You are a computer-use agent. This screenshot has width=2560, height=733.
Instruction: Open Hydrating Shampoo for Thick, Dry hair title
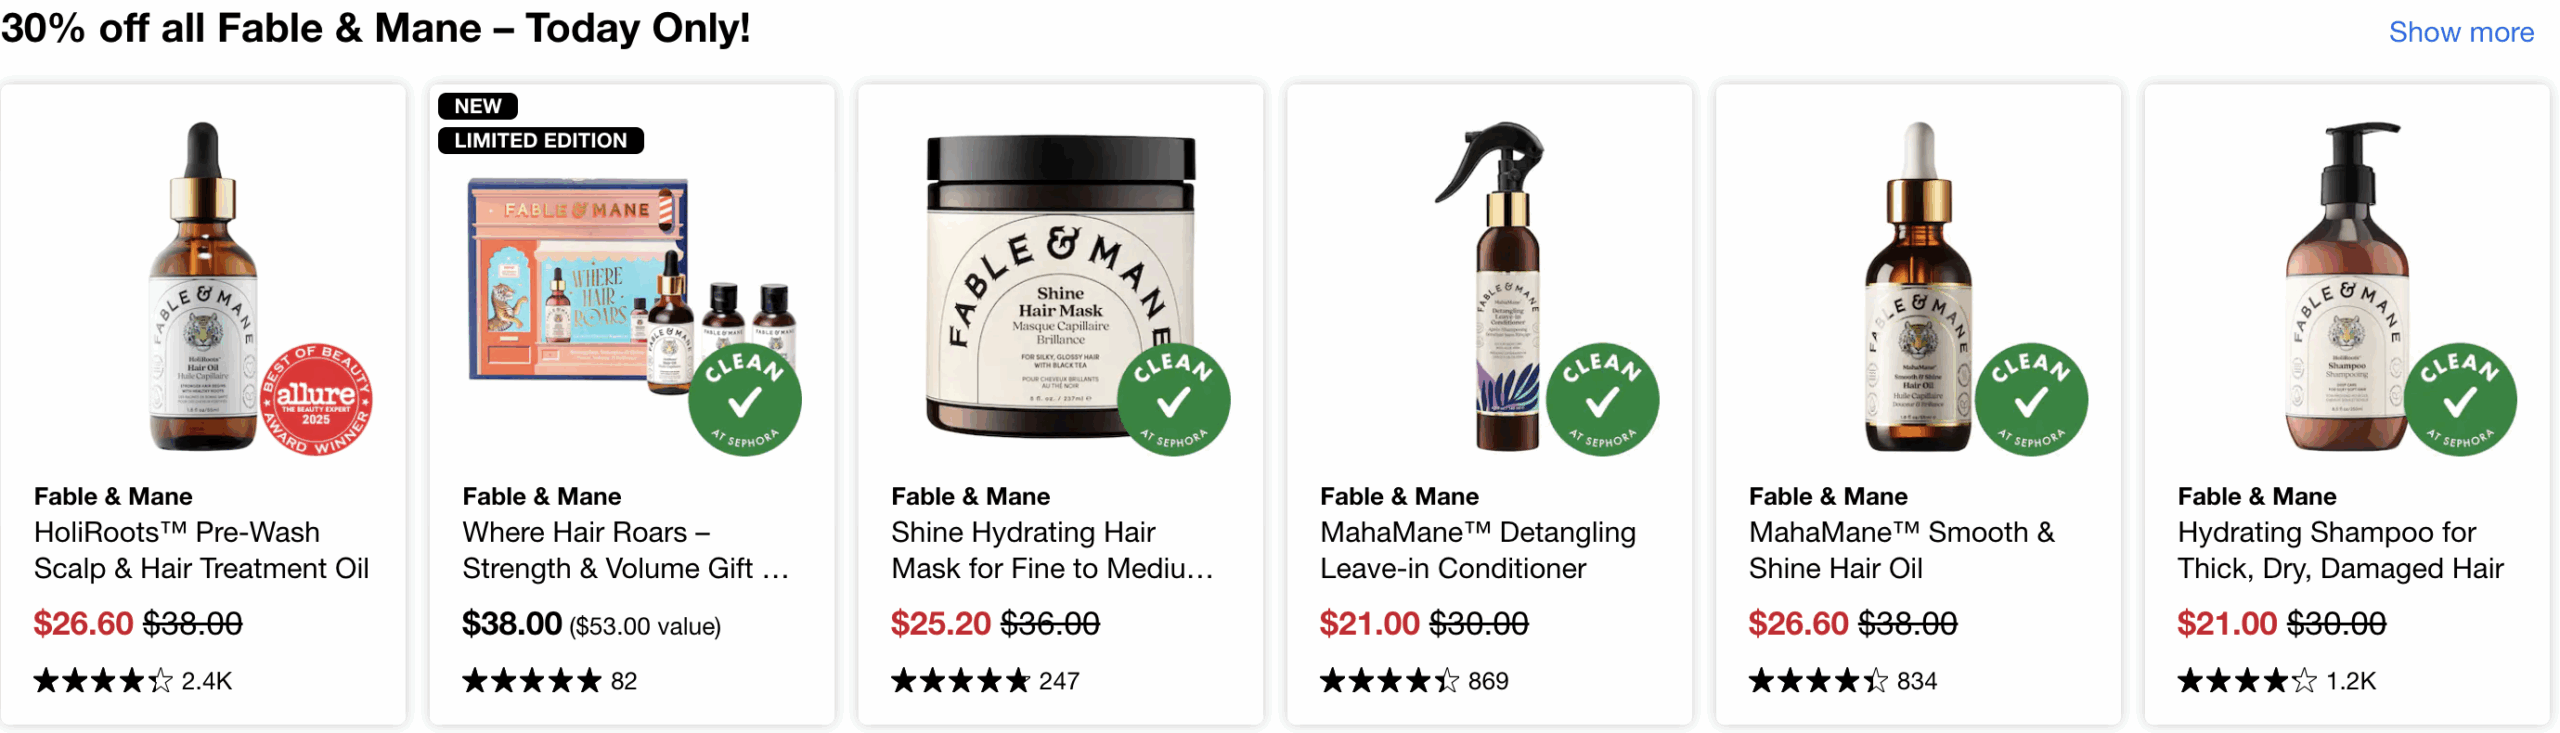(x=2341, y=550)
